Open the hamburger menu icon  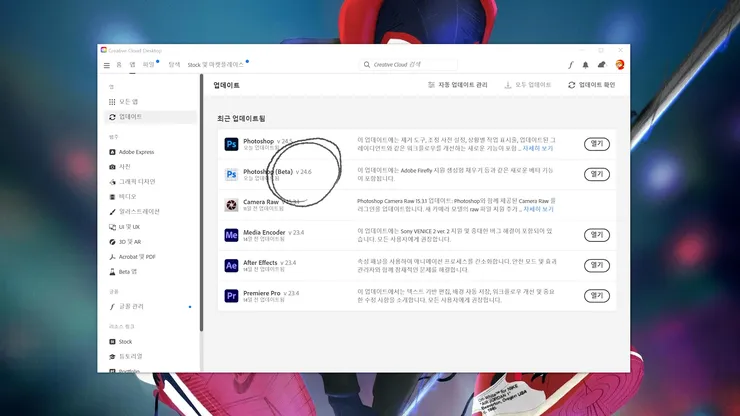tap(107, 65)
